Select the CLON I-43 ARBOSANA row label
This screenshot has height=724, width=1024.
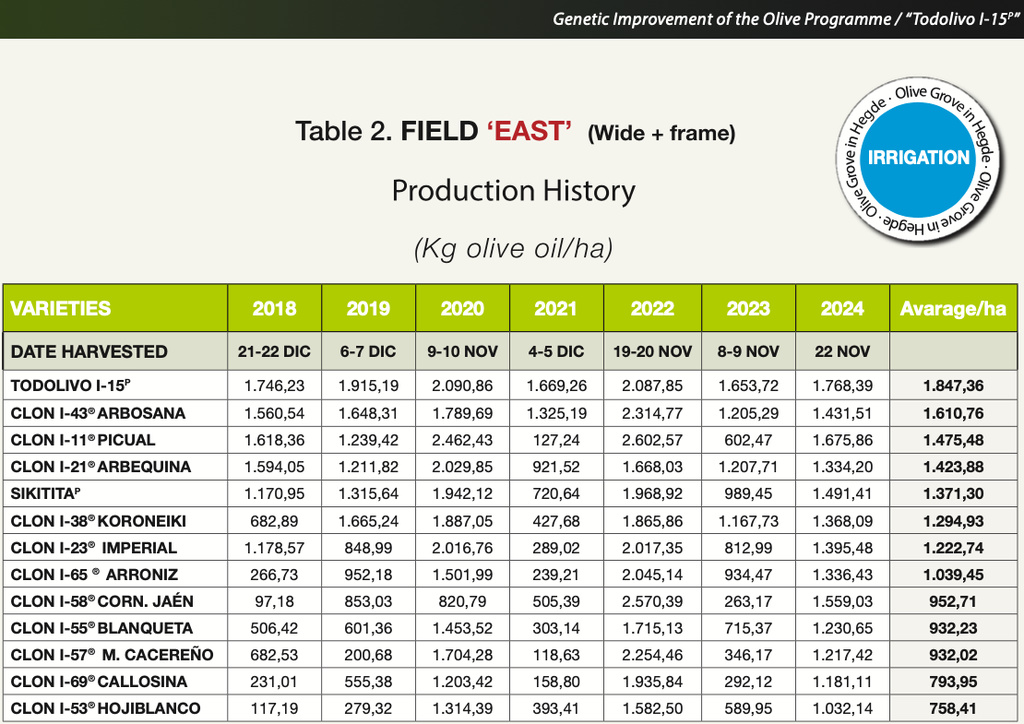98,413
